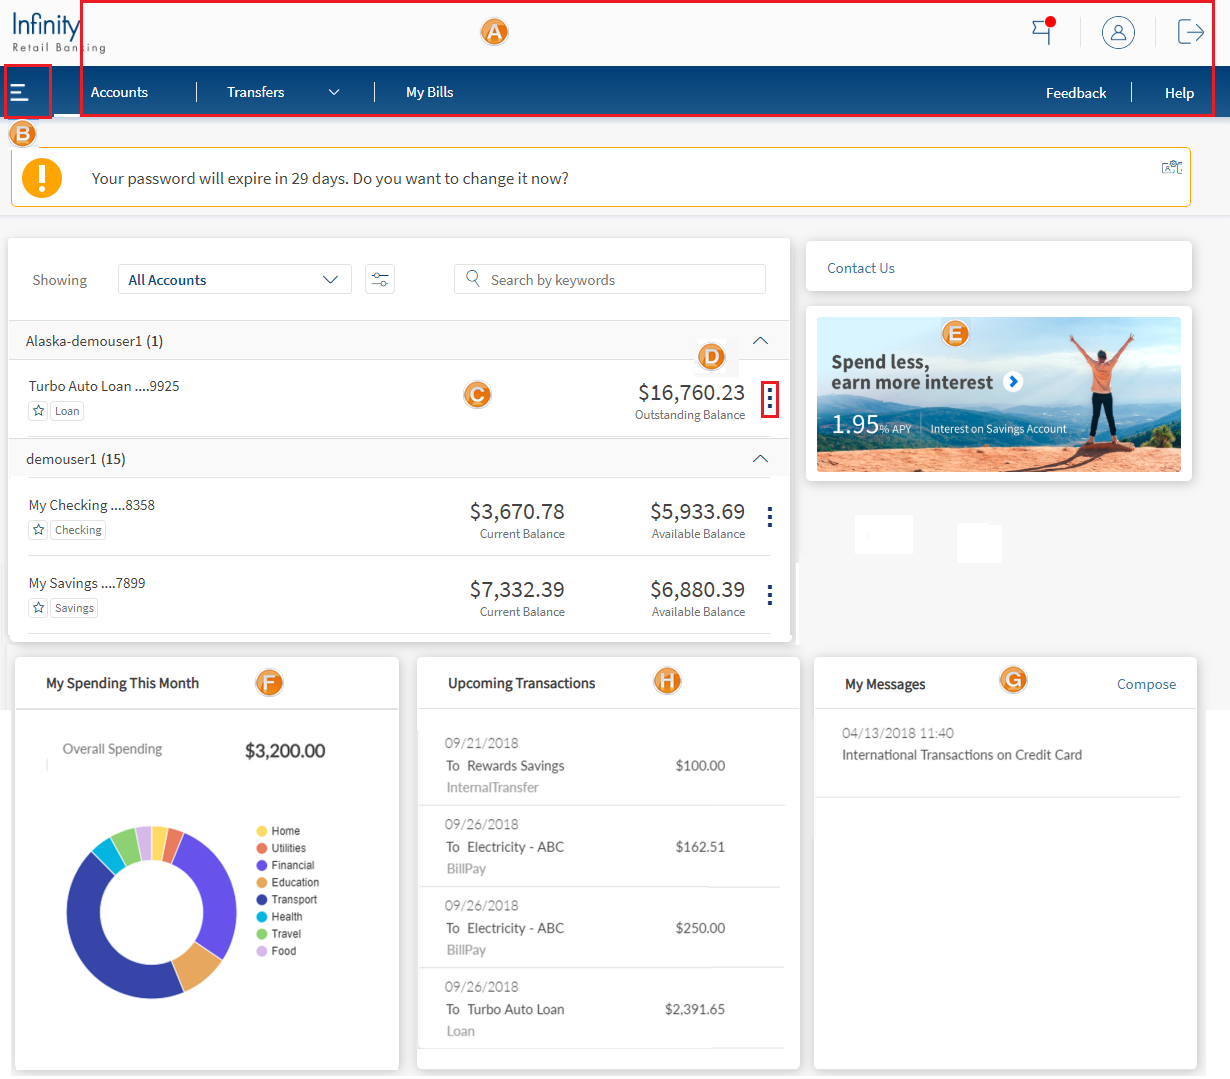
Task: Click the Compose link in My Messages
Action: pyautogui.click(x=1146, y=684)
